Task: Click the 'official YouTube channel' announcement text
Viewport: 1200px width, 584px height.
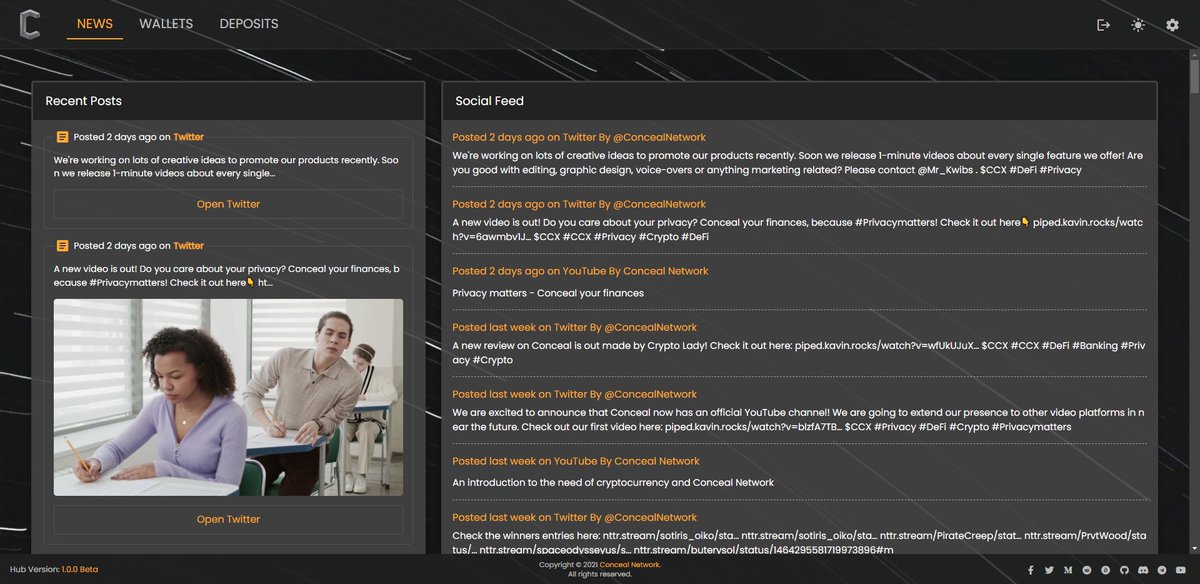Action: [797, 419]
